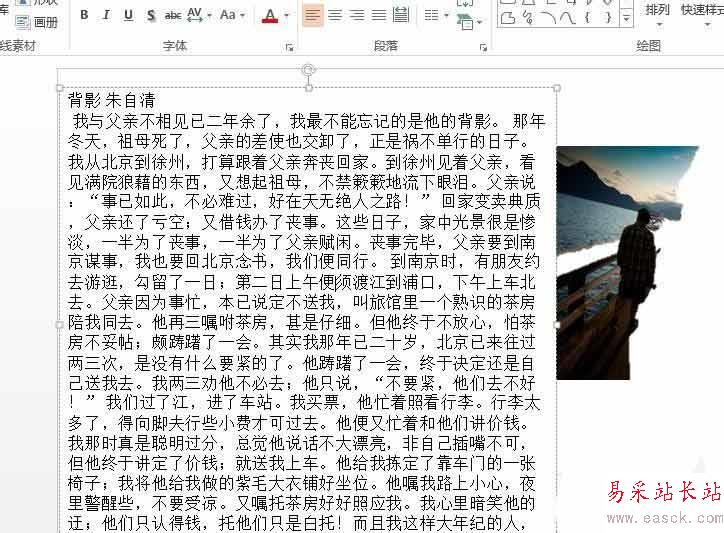Click the convert to SmartArt icon
The width and height of the screenshot is (724, 533).
[x=465, y=21]
